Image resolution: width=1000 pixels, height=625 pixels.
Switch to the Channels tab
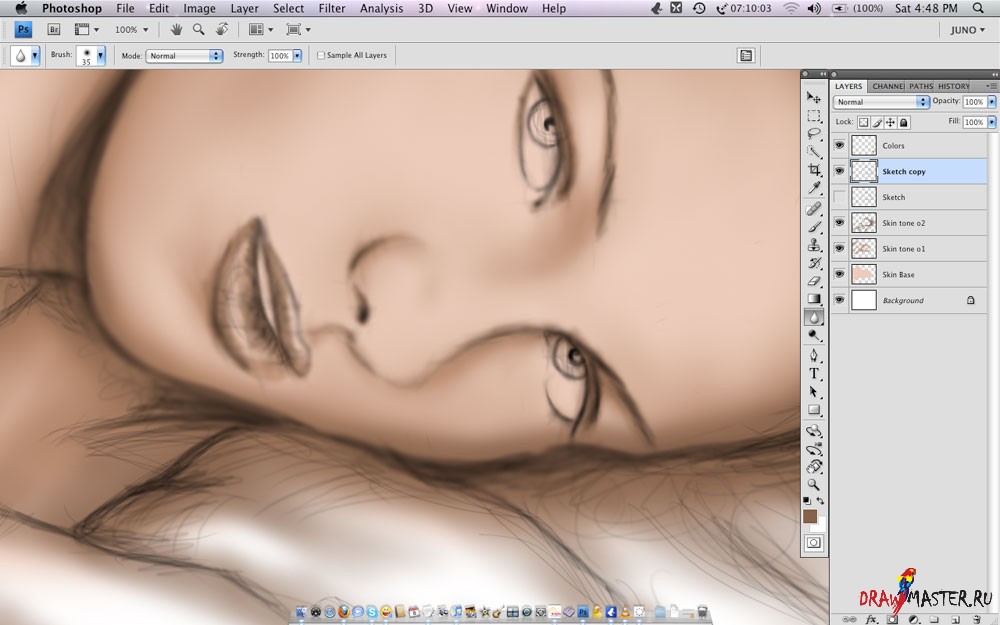pos(887,86)
